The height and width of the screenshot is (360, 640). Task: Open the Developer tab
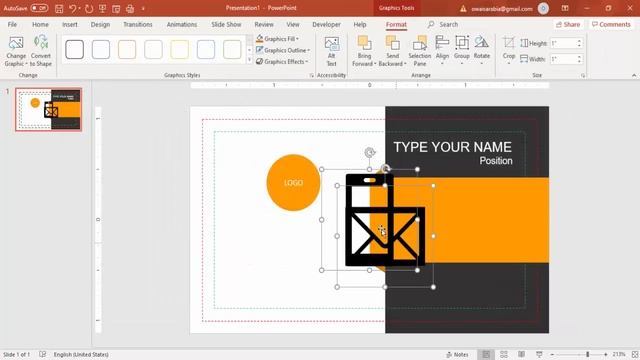[x=327, y=24]
